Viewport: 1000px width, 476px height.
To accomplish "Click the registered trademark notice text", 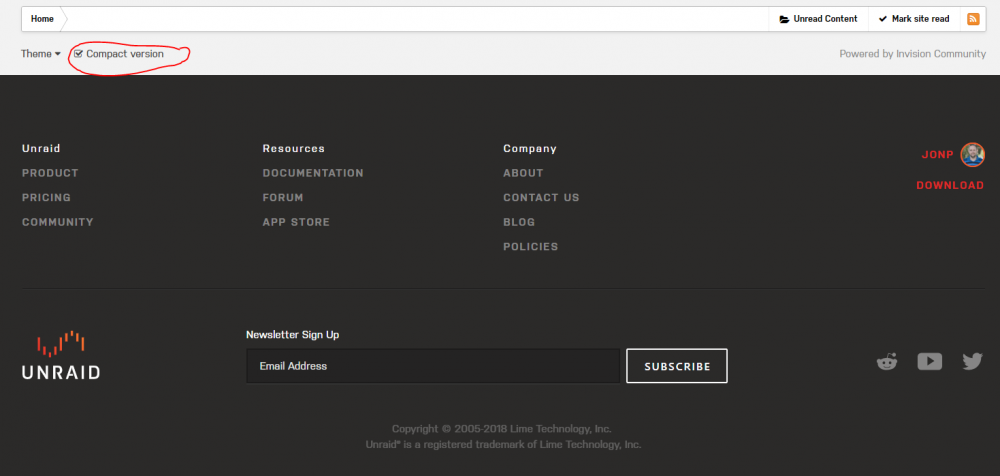I will click(x=503, y=444).
